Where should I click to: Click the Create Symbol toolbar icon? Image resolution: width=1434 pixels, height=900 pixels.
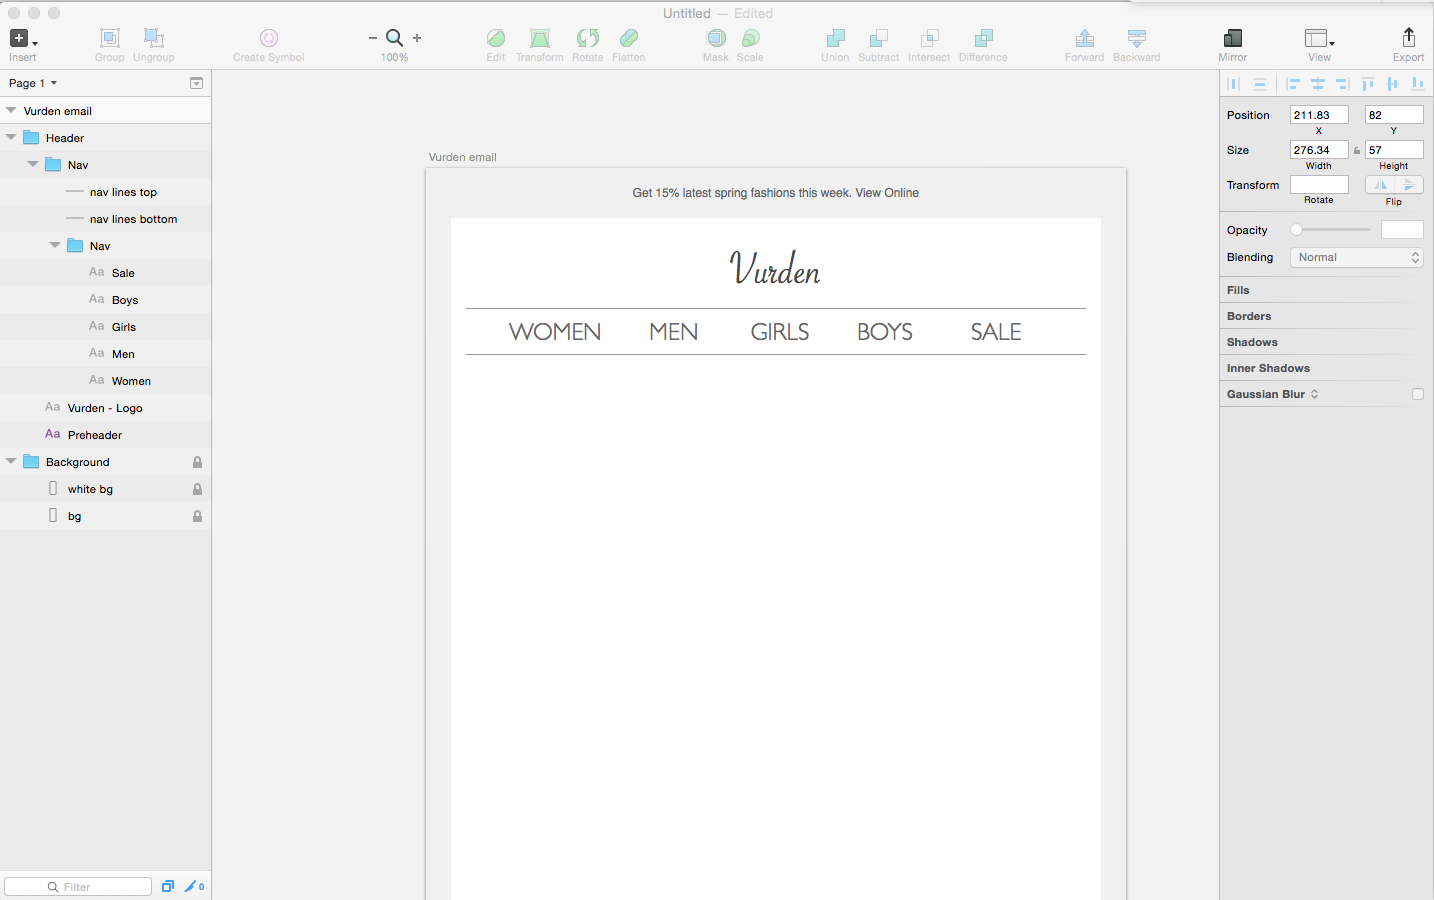(269, 38)
